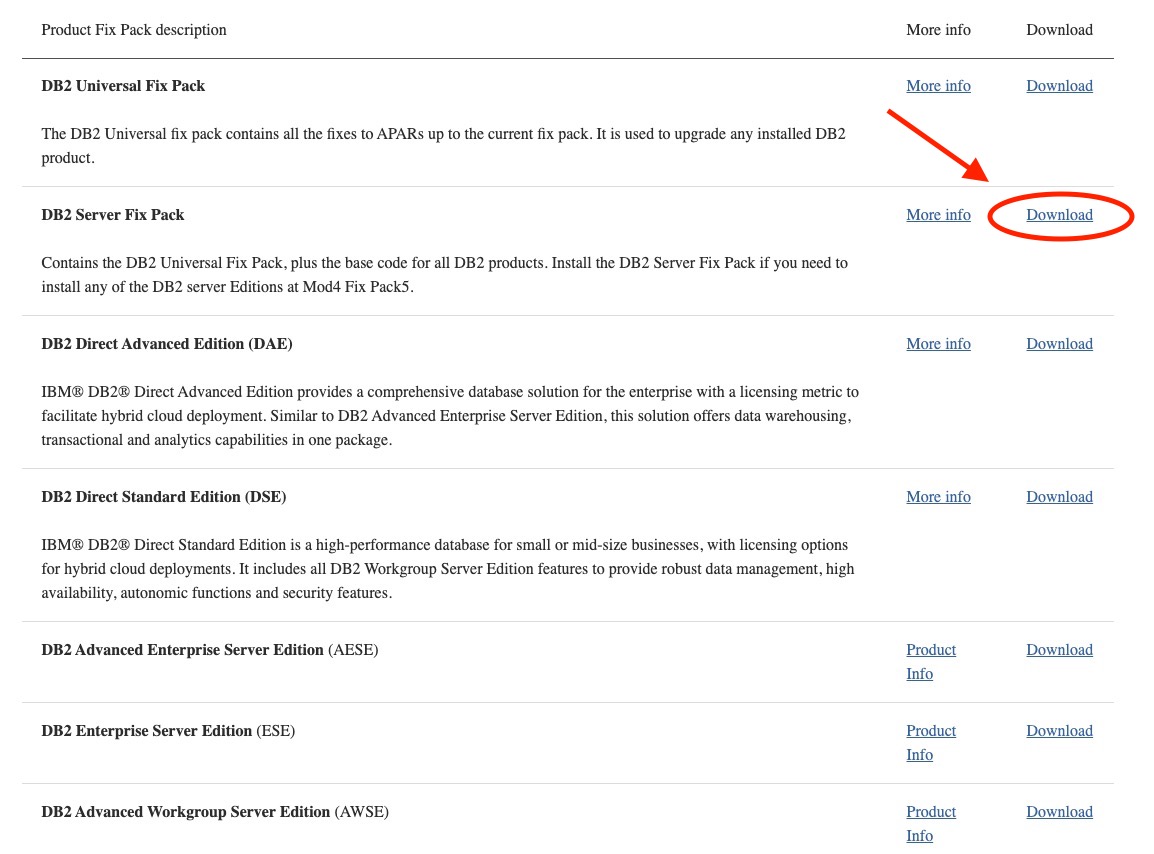The height and width of the screenshot is (854, 1154).
Task: Click the paragraph about Direct Advanced Edition hybrid cloud
Action: (450, 416)
